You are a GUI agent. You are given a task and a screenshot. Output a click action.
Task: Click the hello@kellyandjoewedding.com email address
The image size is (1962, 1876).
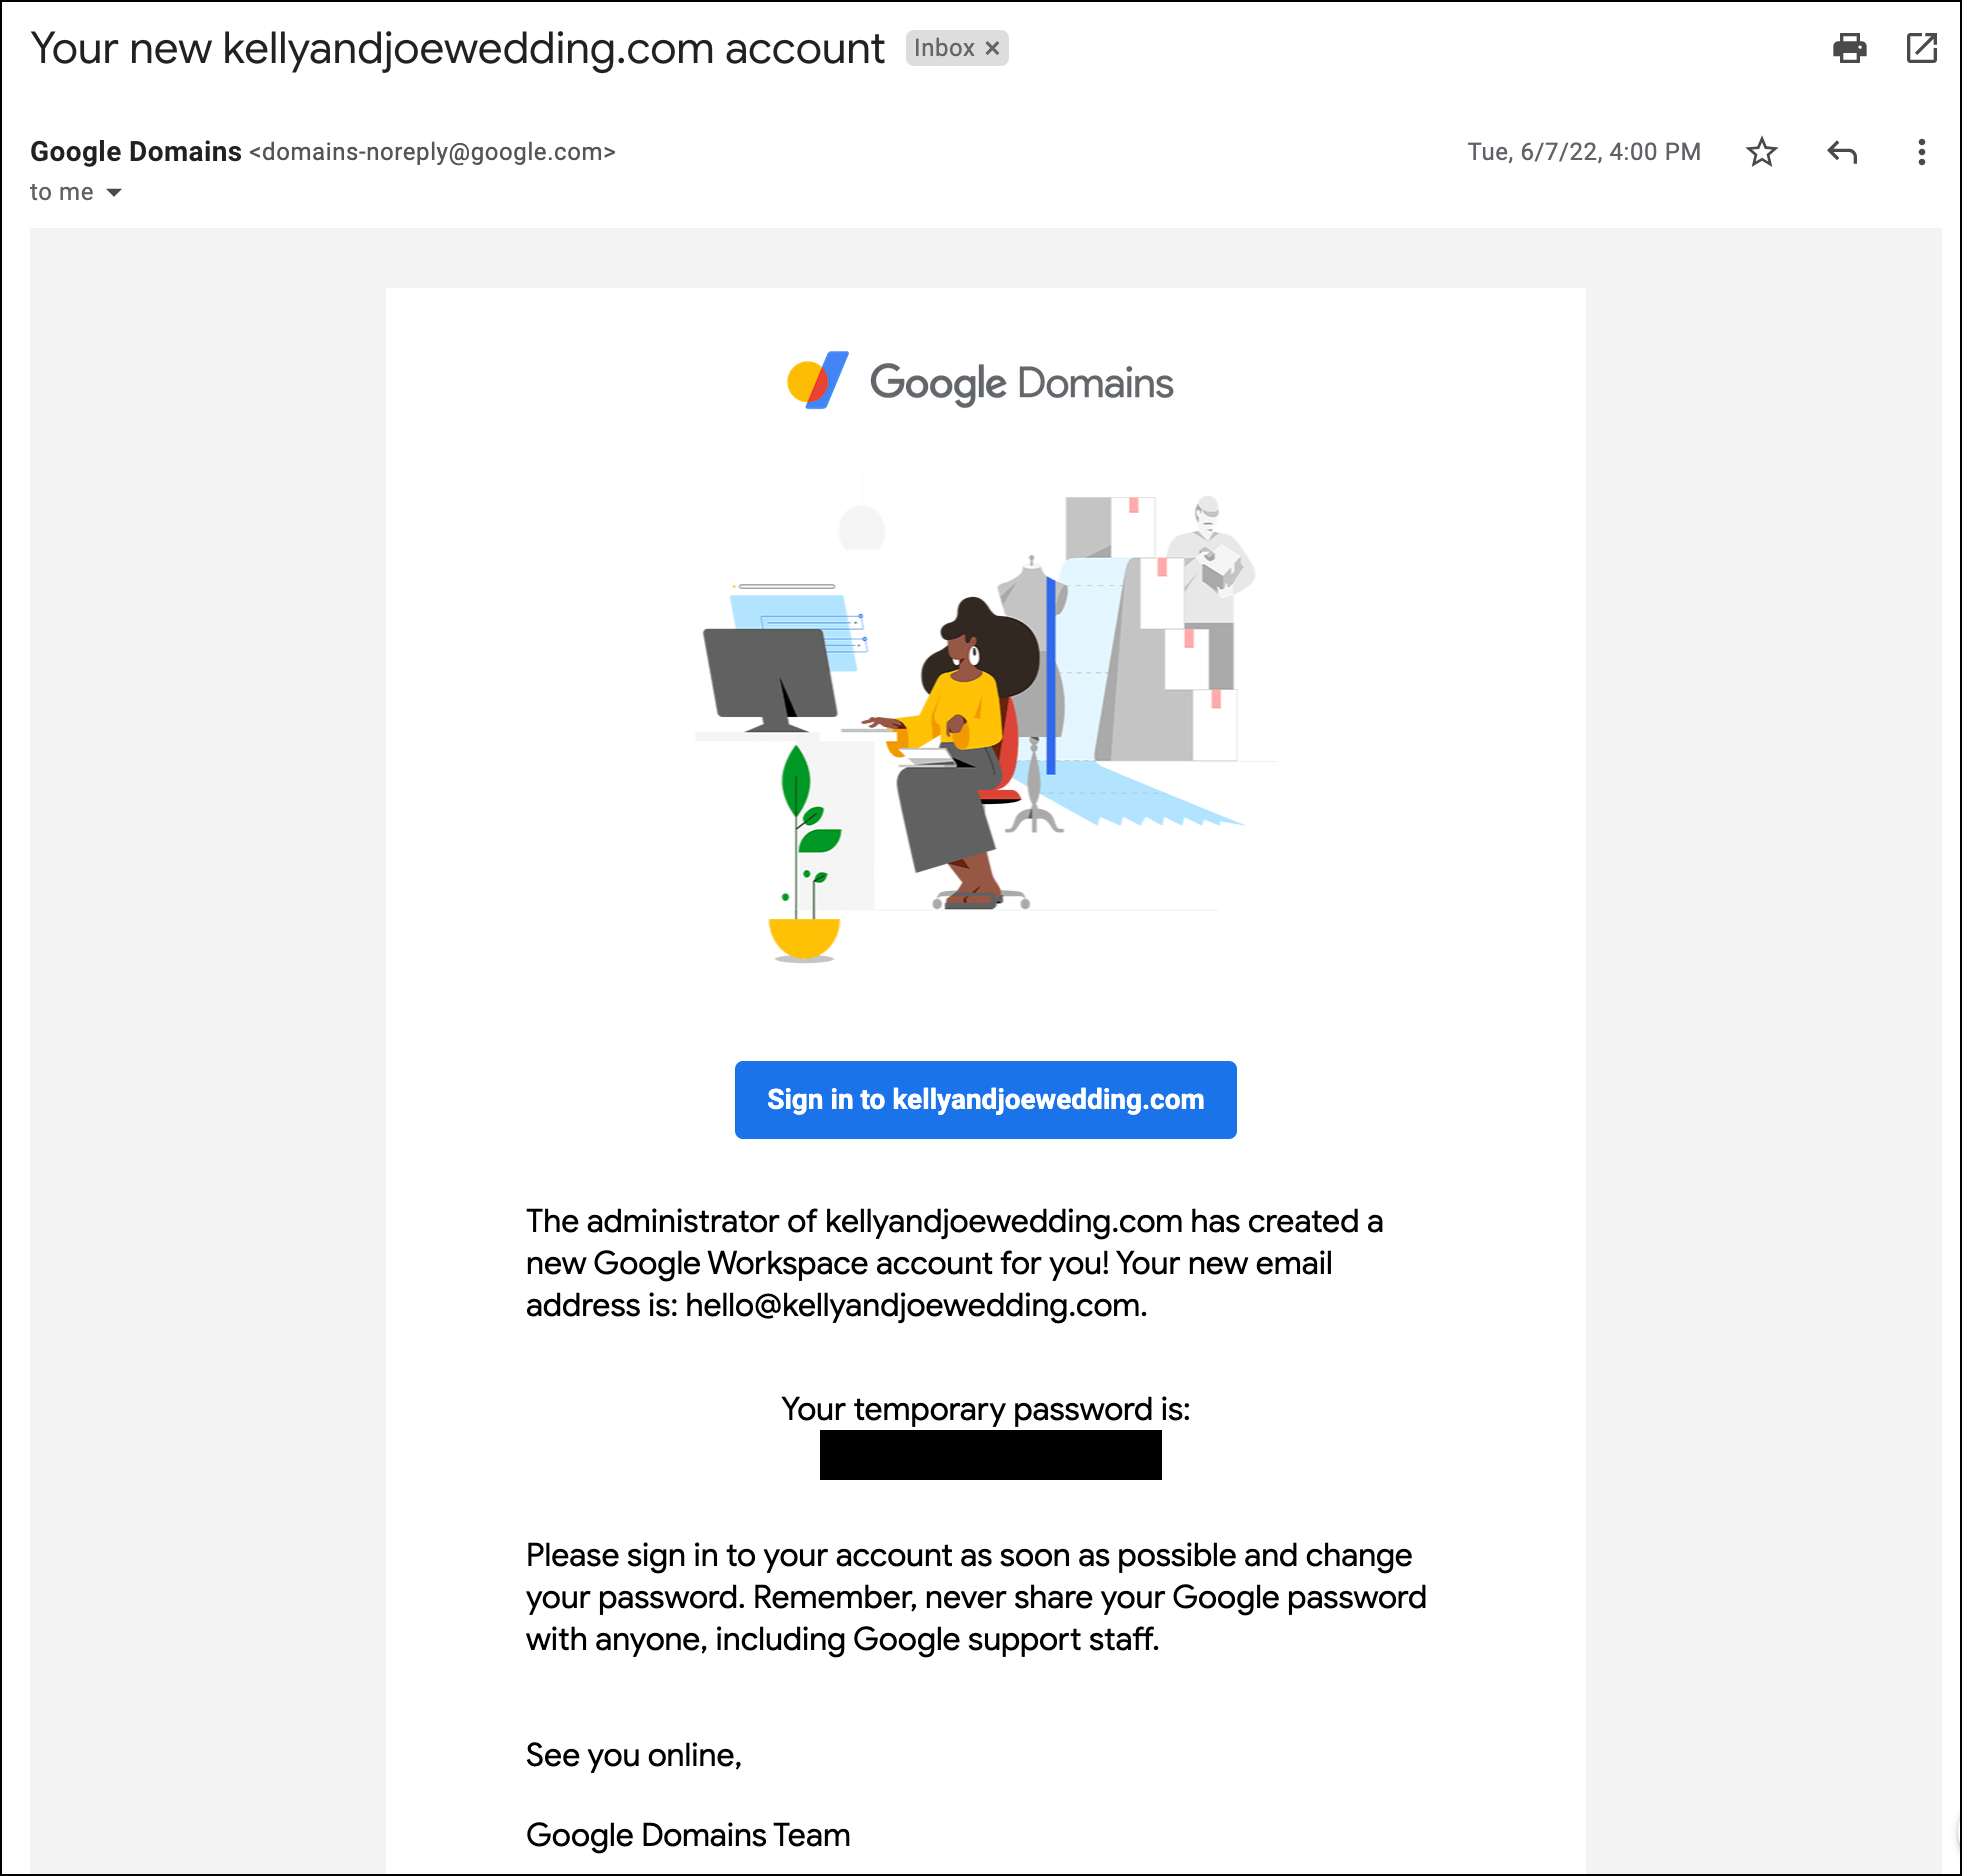pos(914,1305)
